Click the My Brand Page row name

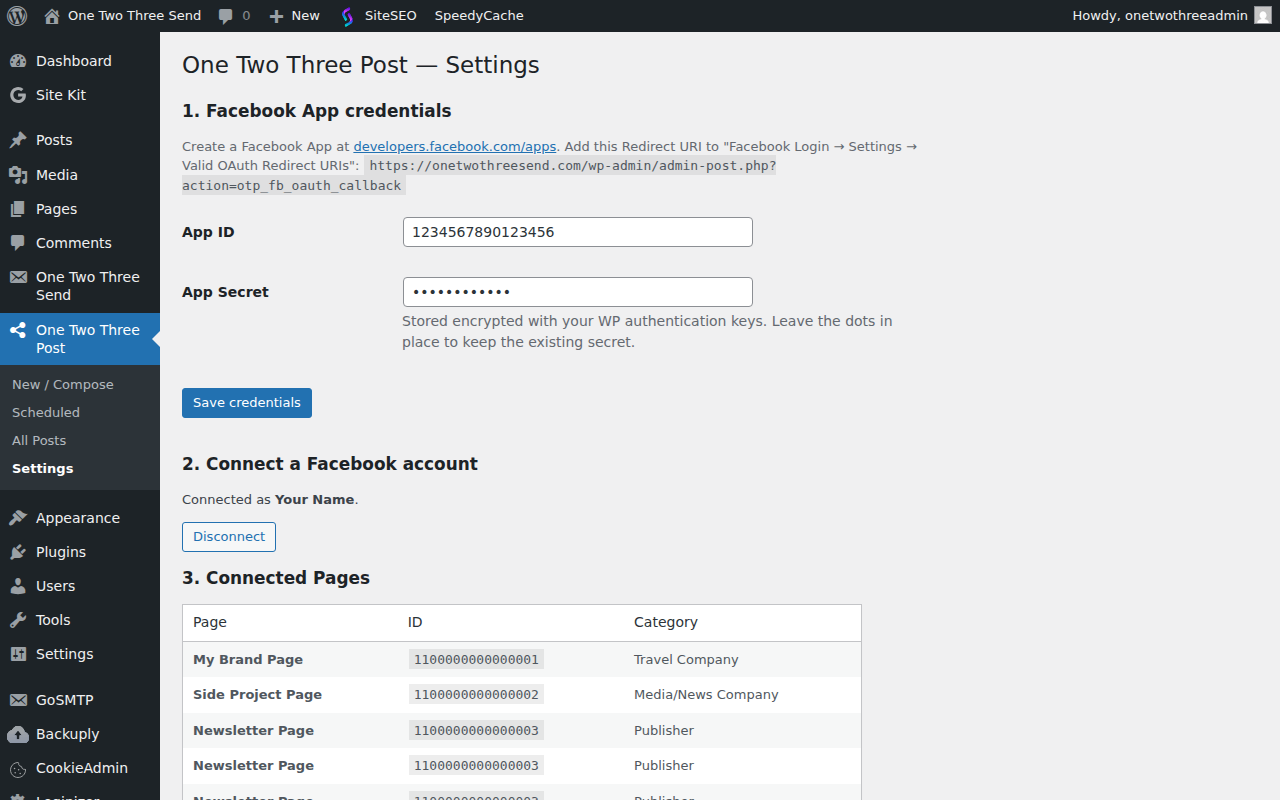point(248,660)
